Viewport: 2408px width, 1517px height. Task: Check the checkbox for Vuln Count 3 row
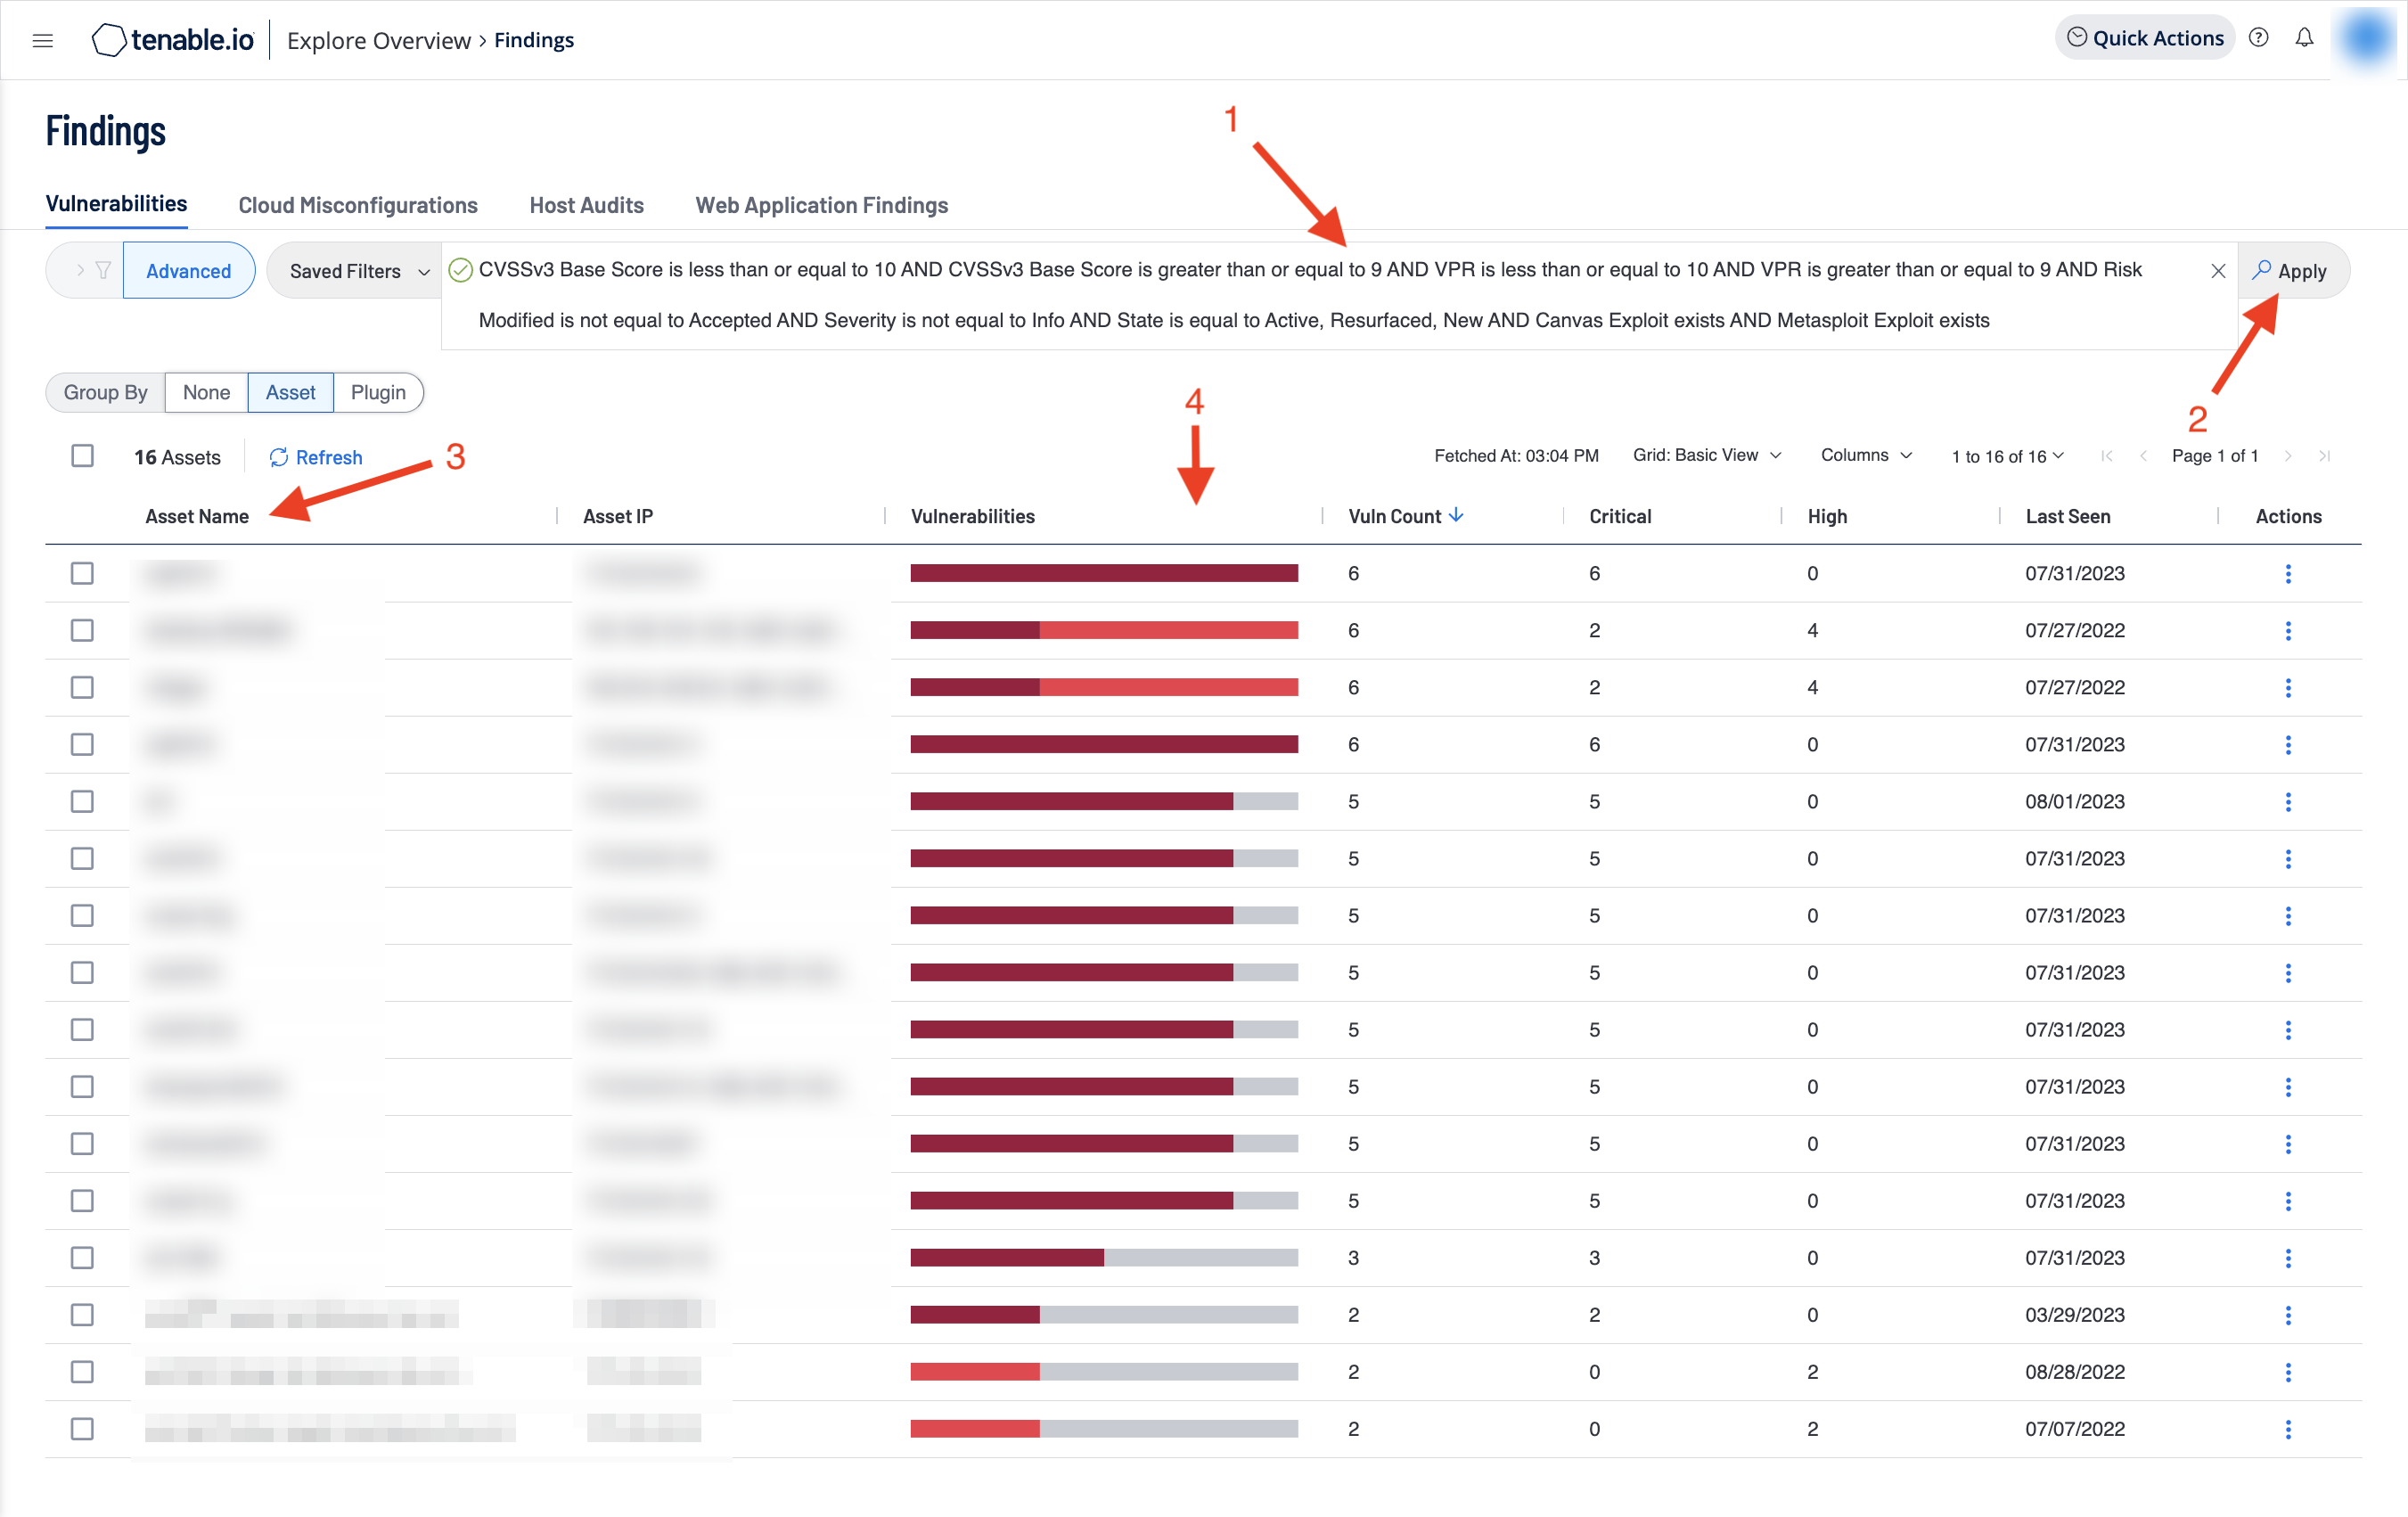click(82, 1257)
